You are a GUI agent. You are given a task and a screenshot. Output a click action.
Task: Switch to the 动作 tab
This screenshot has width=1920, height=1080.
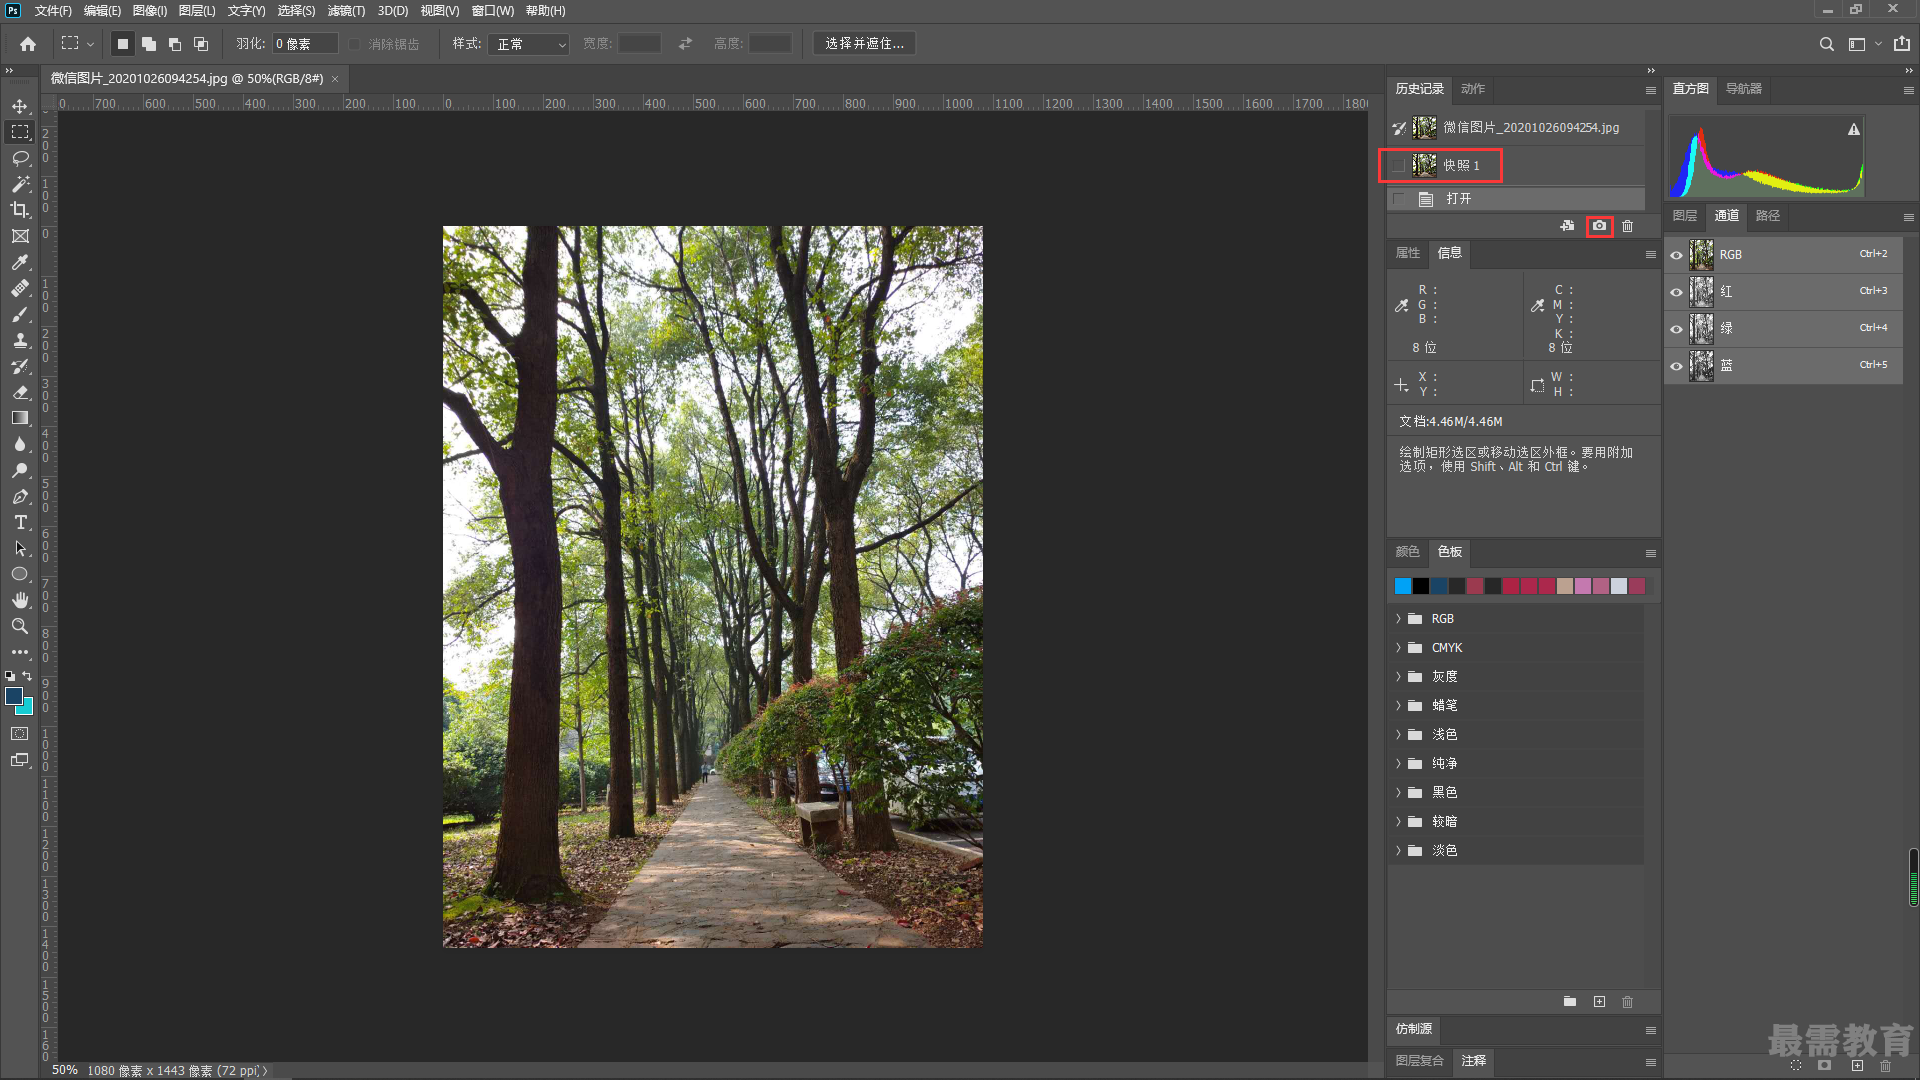(x=1472, y=89)
